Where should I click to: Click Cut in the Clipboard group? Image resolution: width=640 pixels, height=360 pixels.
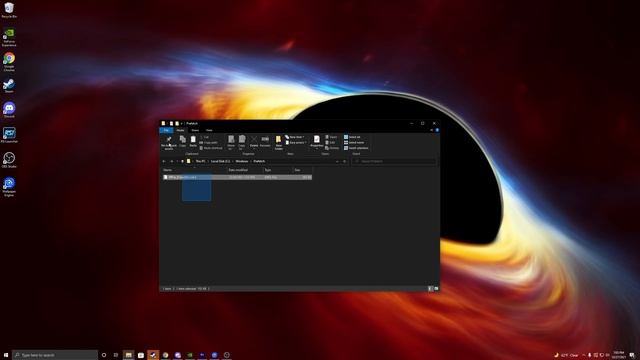click(x=204, y=137)
